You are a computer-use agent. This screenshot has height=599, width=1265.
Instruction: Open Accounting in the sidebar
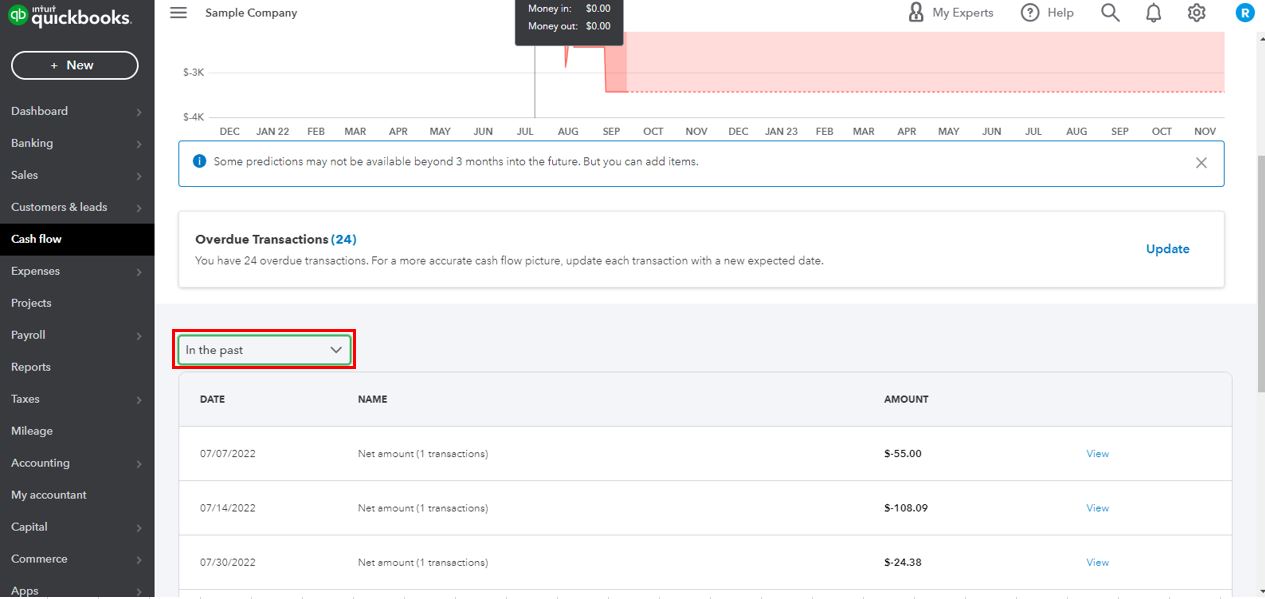tap(40, 463)
